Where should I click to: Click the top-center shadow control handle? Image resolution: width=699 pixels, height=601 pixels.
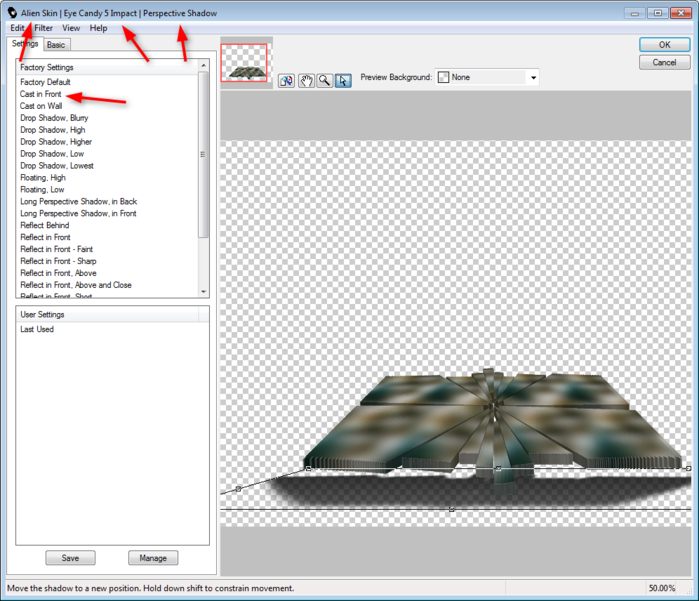[x=498, y=468]
